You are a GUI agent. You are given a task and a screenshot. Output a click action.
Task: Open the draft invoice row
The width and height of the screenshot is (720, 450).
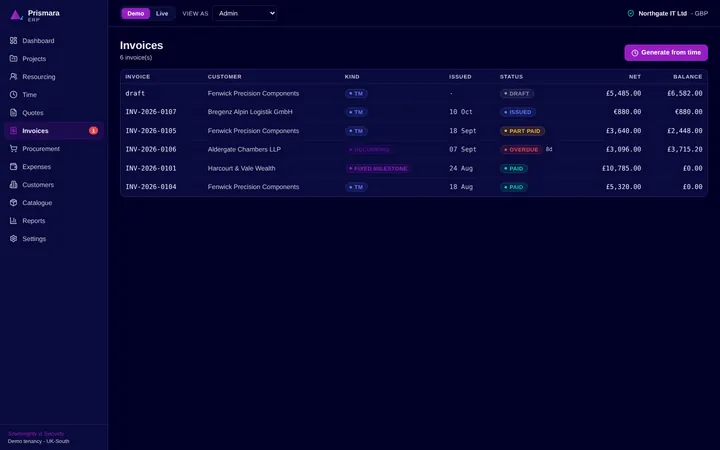point(414,93)
